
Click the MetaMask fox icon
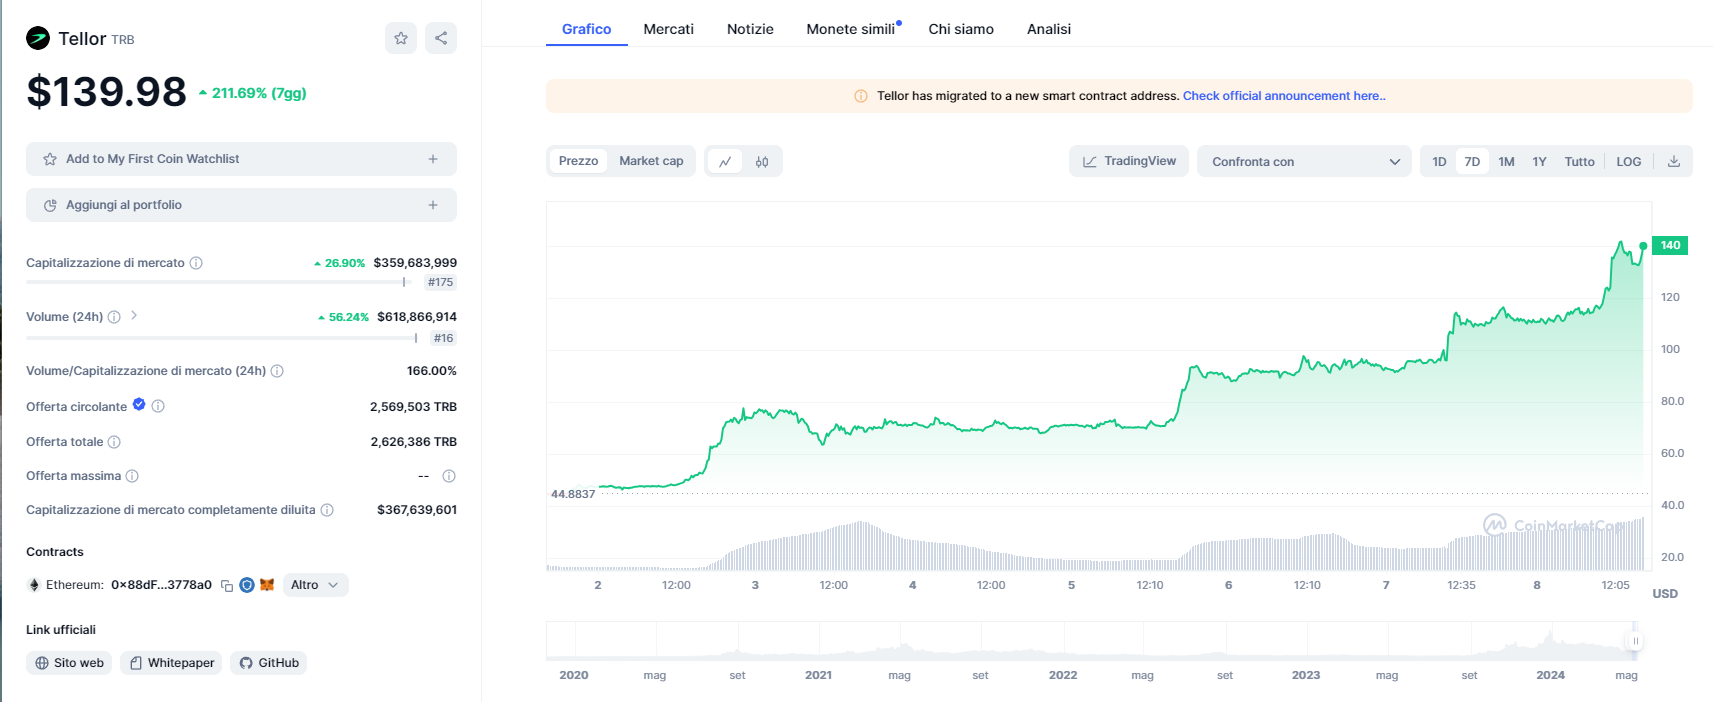[267, 585]
